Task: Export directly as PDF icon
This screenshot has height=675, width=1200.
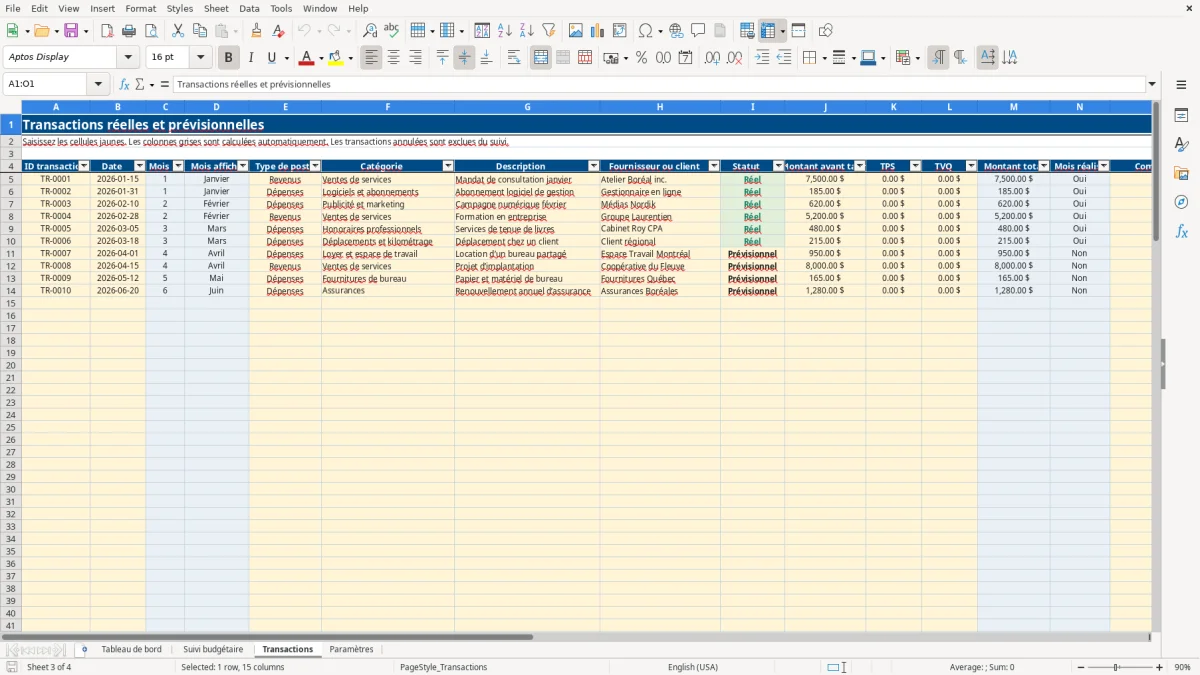Action: [107, 31]
